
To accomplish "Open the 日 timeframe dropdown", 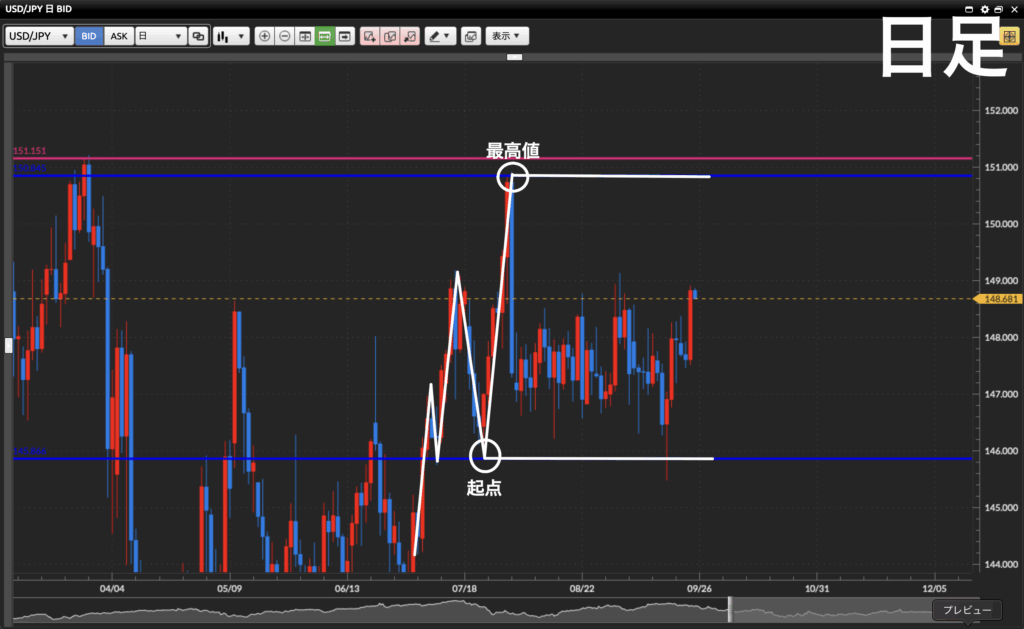I will click(161, 36).
